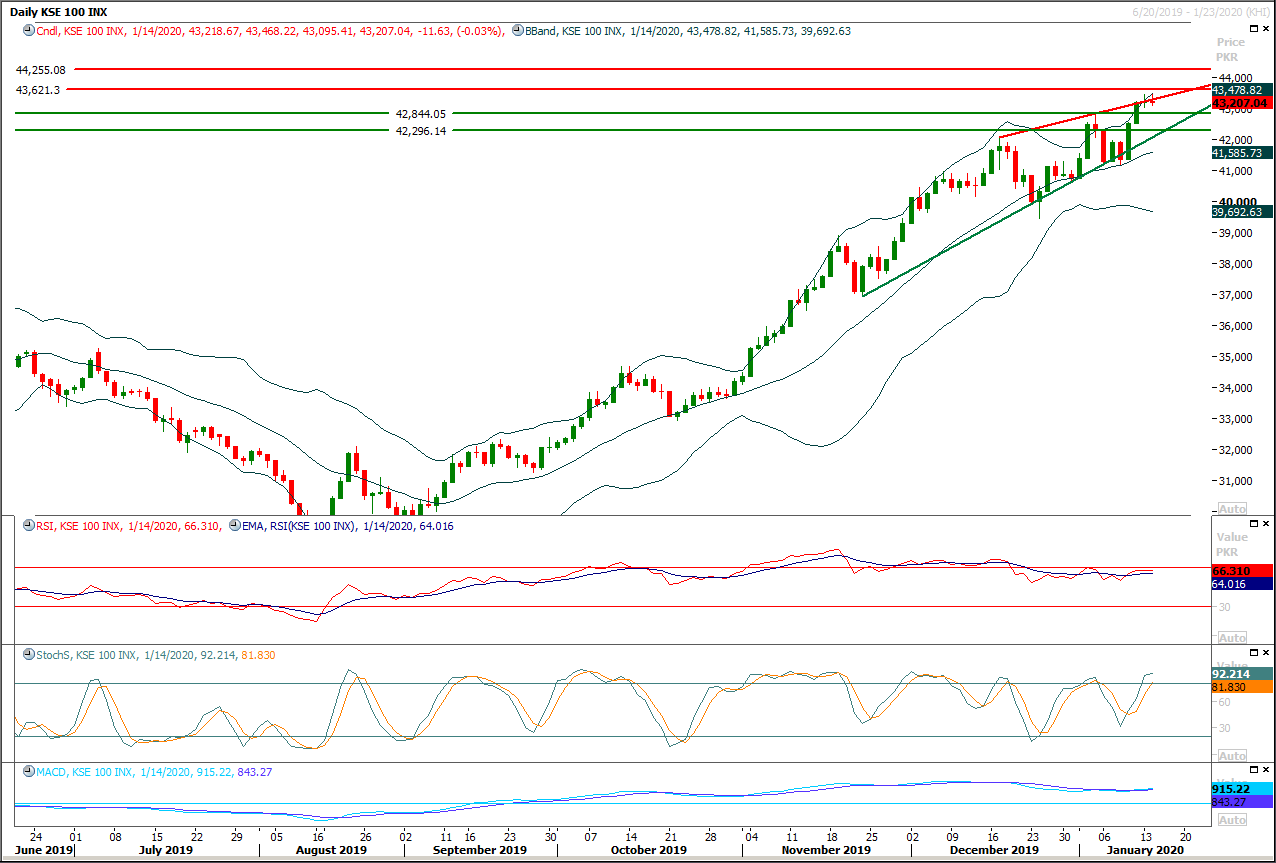The width and height of the screenshot is (1276, 863).
Task: Maximize the price chart panel
Action: (1255, 30)
